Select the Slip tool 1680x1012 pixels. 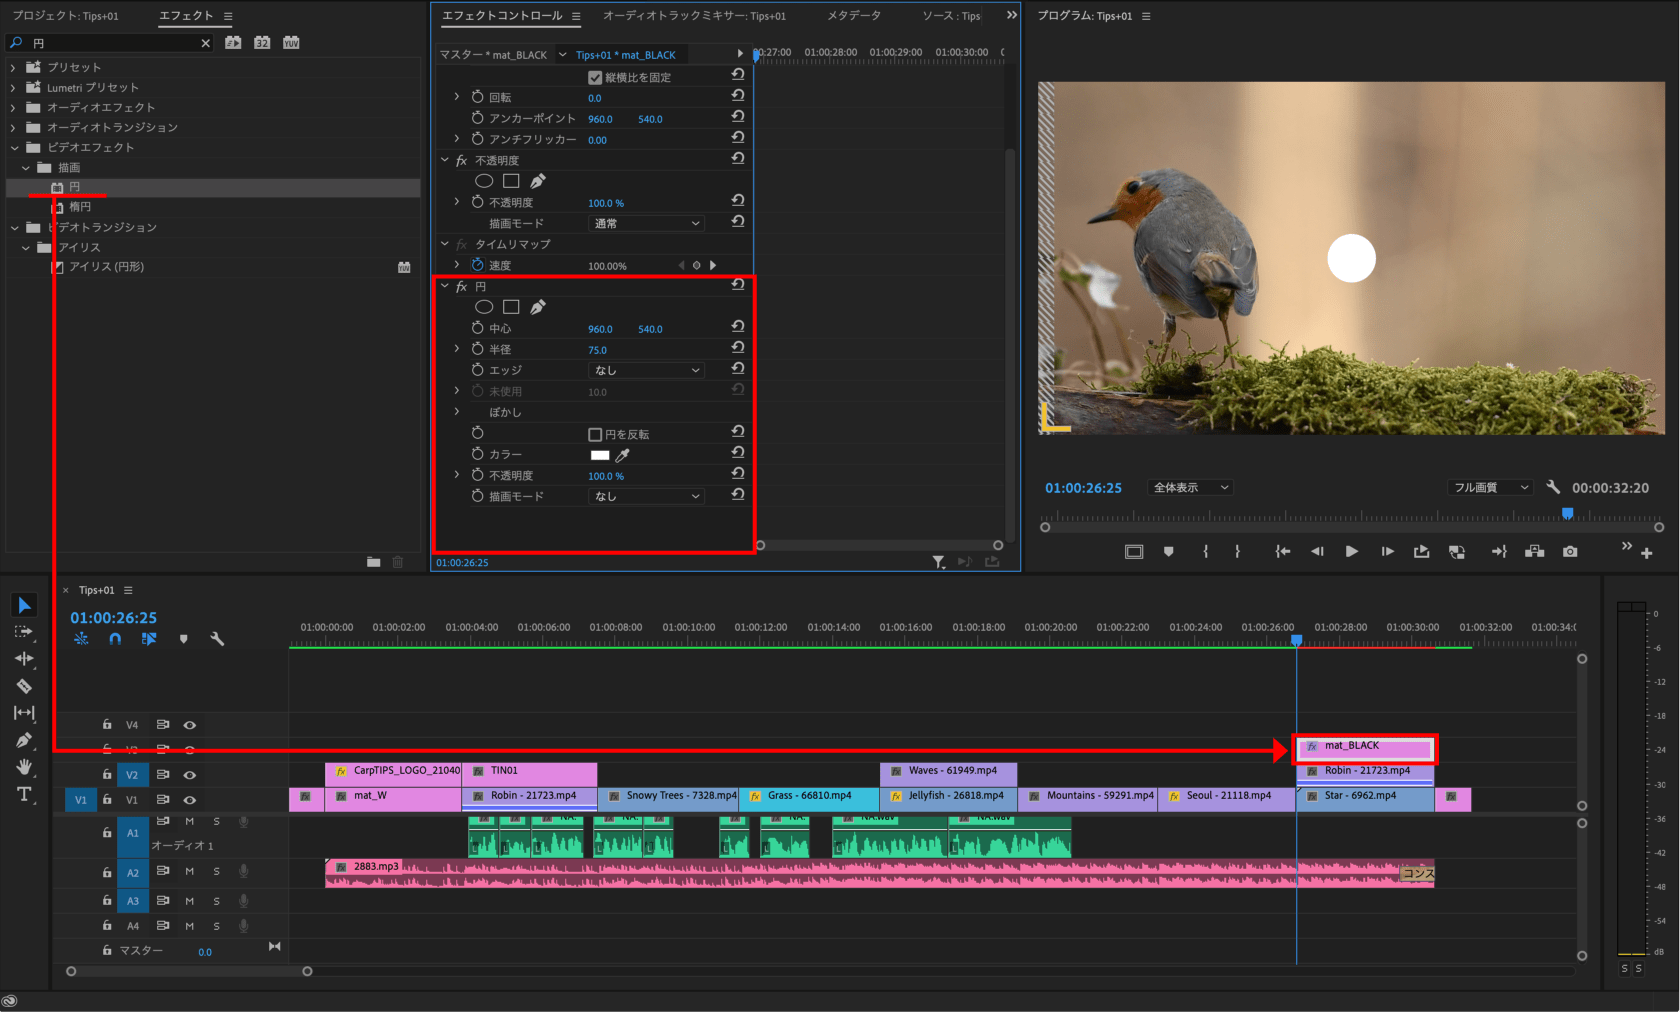coord(24,713)
